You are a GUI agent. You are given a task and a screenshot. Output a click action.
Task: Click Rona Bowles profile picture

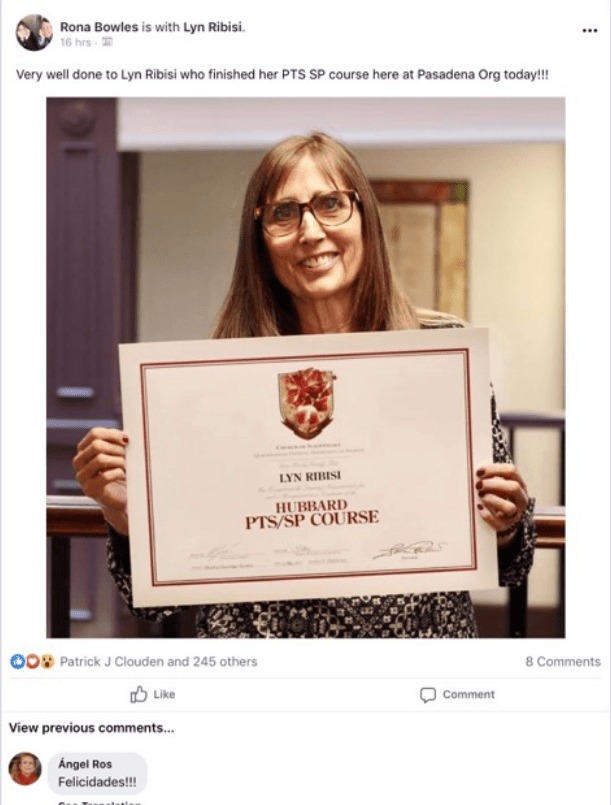[34, 33]
